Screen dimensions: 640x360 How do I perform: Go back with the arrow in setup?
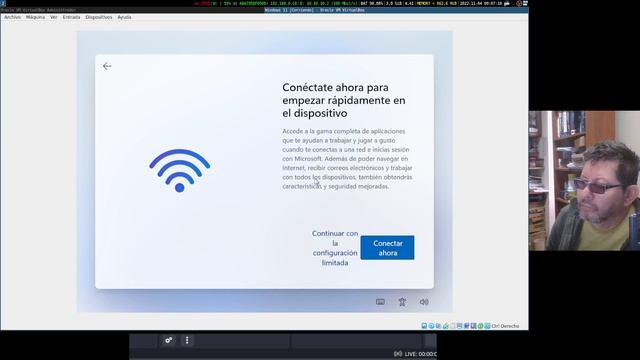(107, 66)
